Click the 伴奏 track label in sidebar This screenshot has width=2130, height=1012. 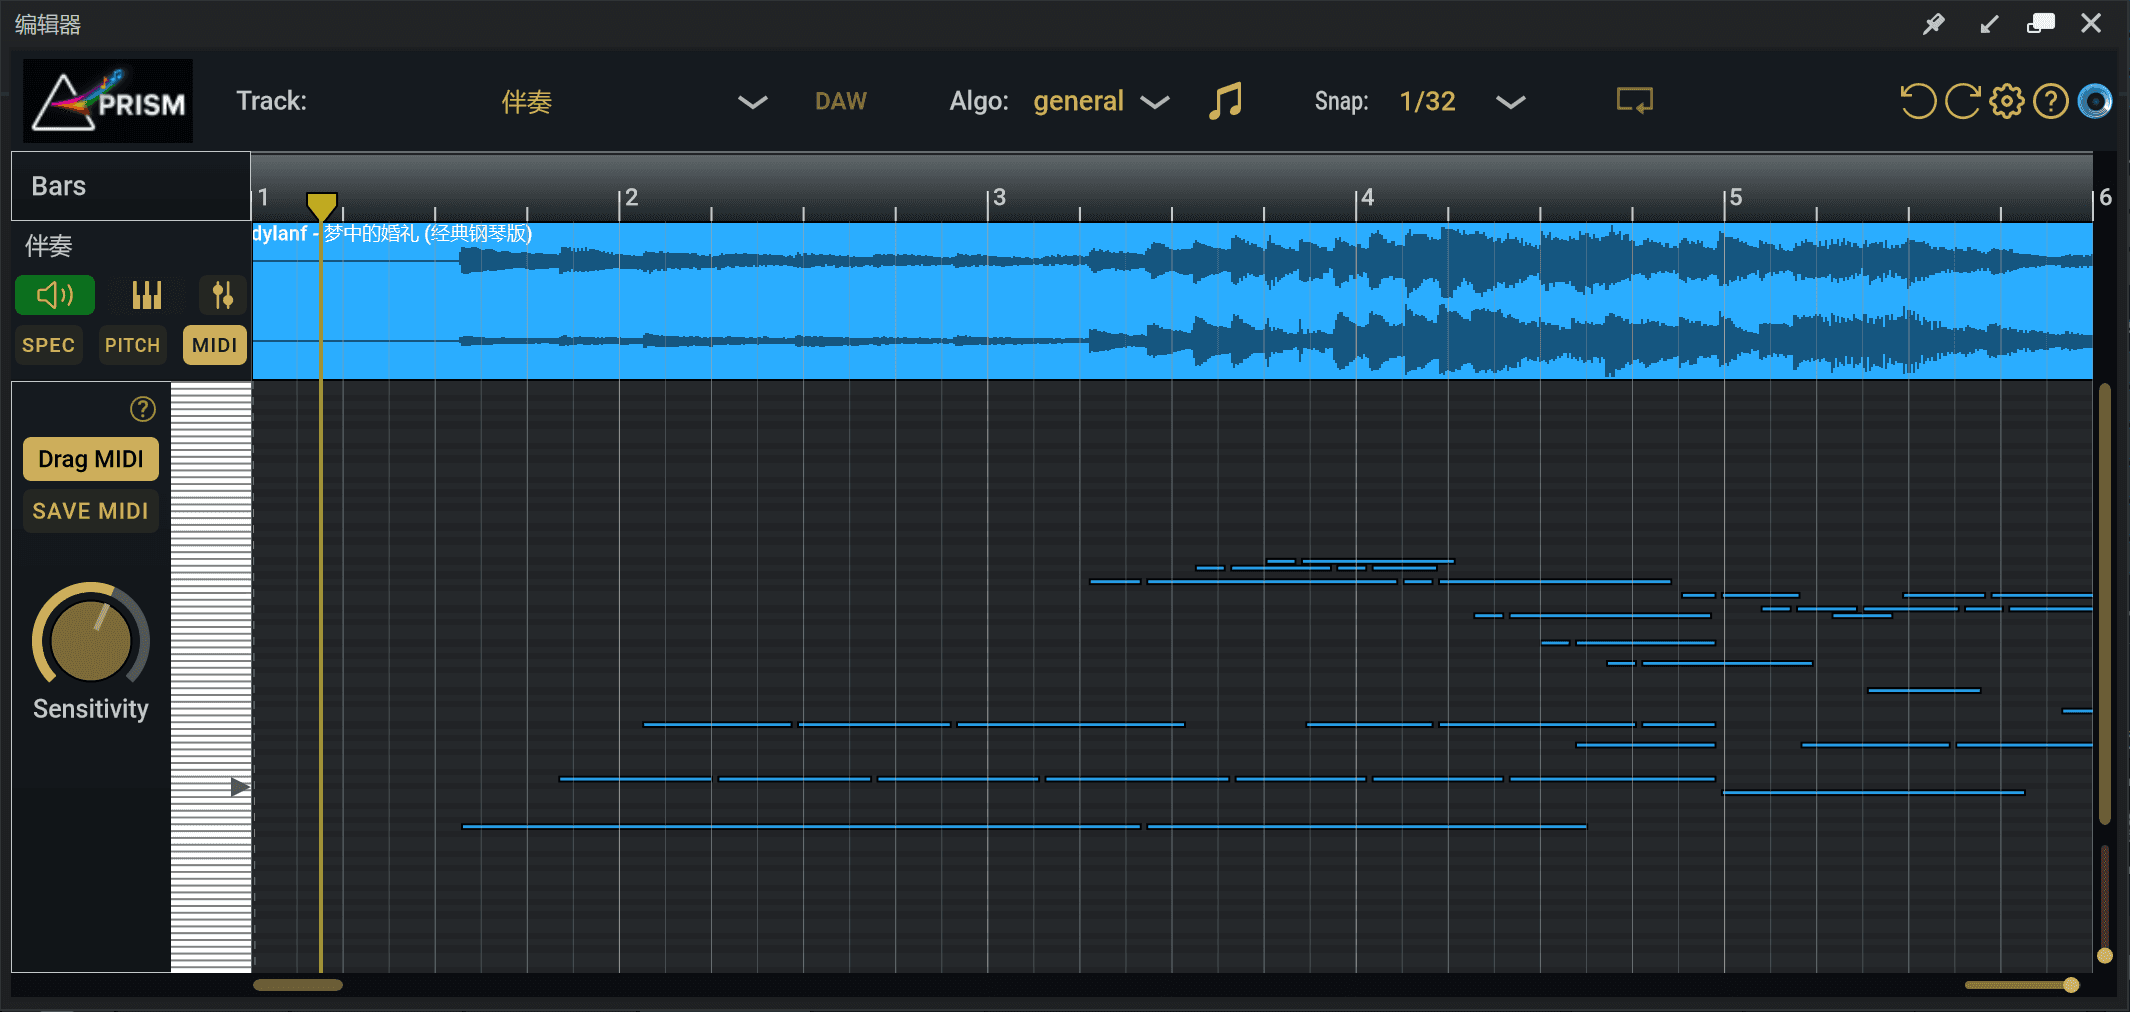[49, 246]
